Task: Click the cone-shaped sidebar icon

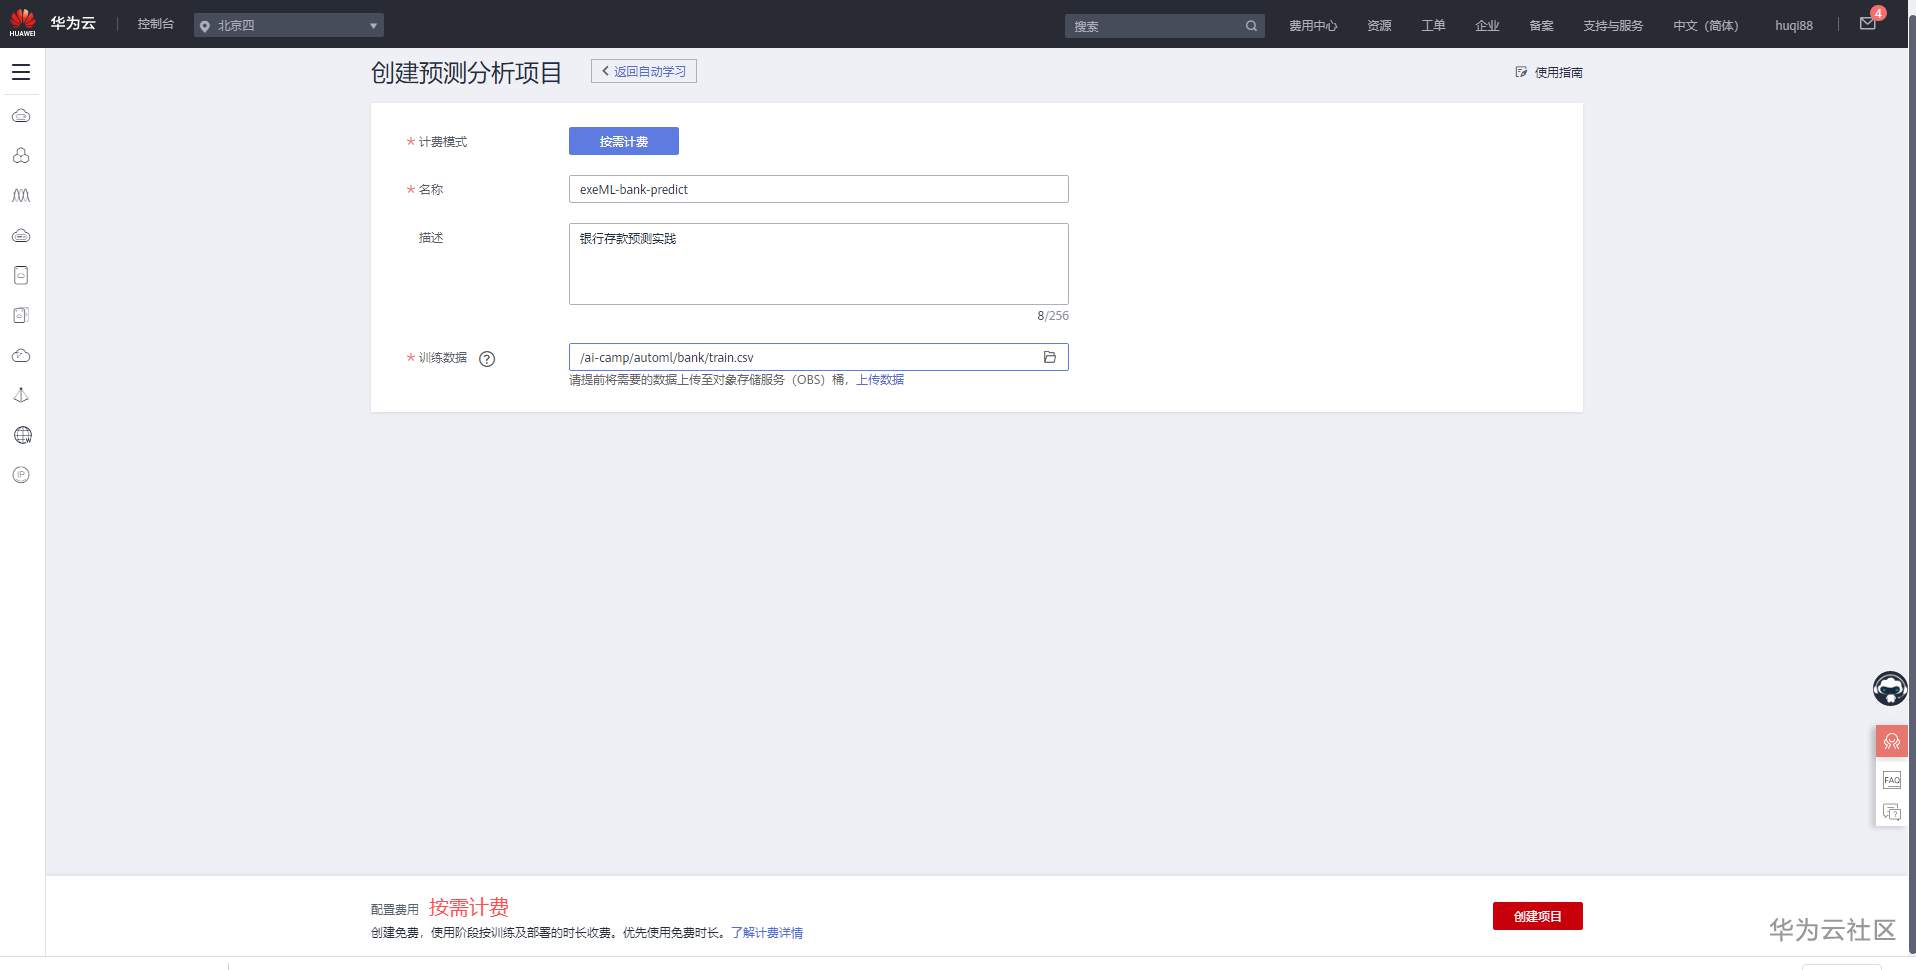Action: coord(21,396)
